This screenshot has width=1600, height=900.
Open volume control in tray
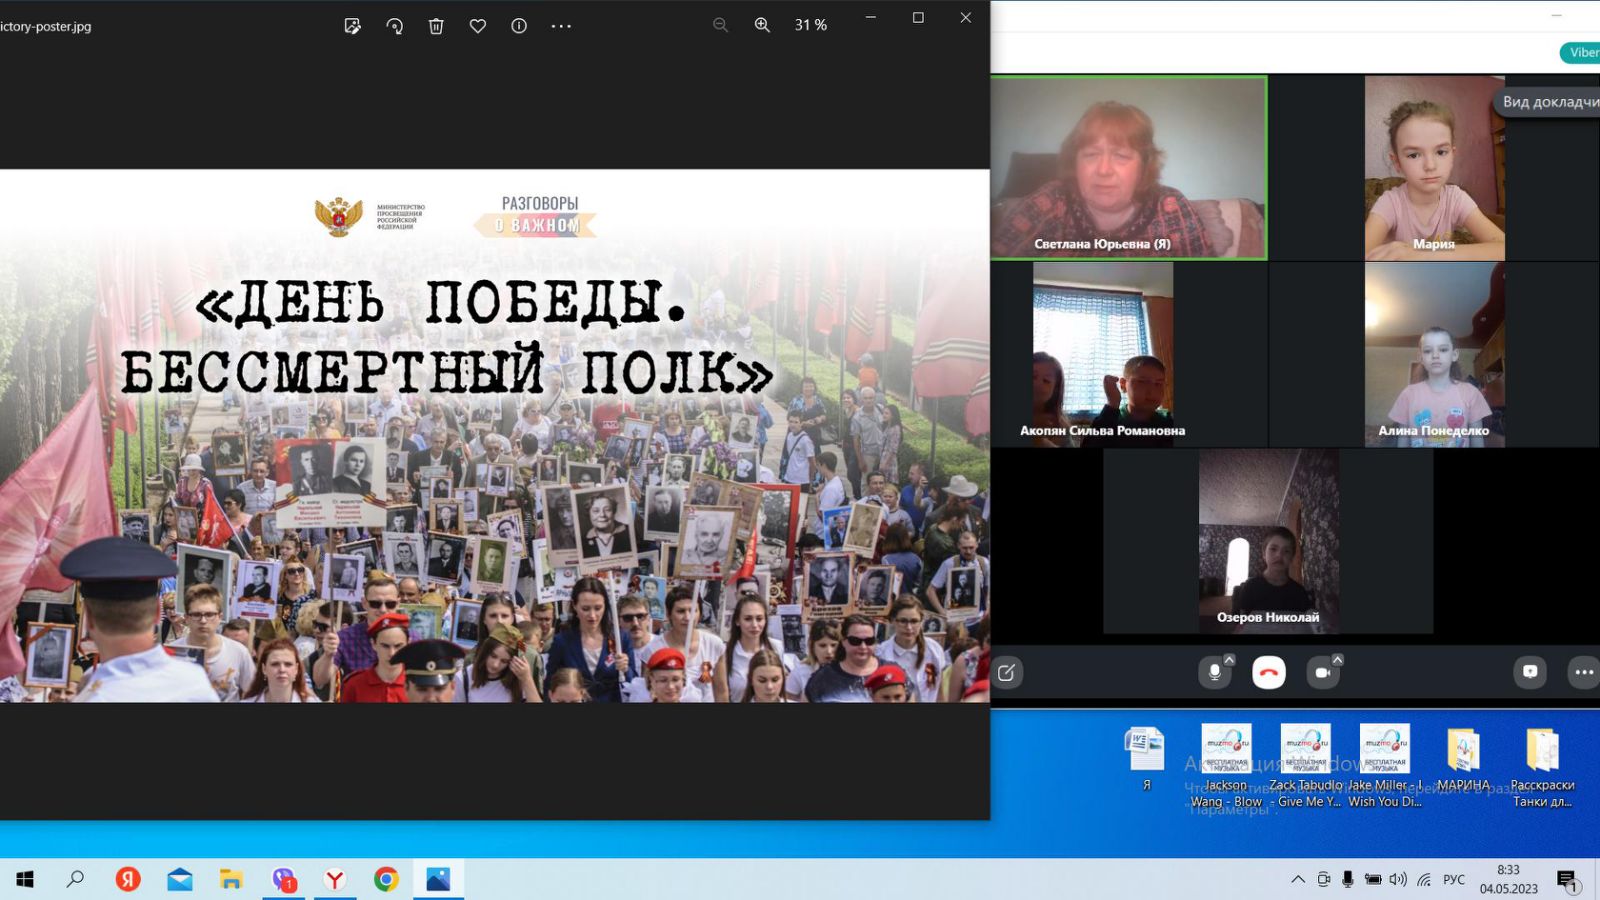pyautogui.click(x=1398, y=879)
